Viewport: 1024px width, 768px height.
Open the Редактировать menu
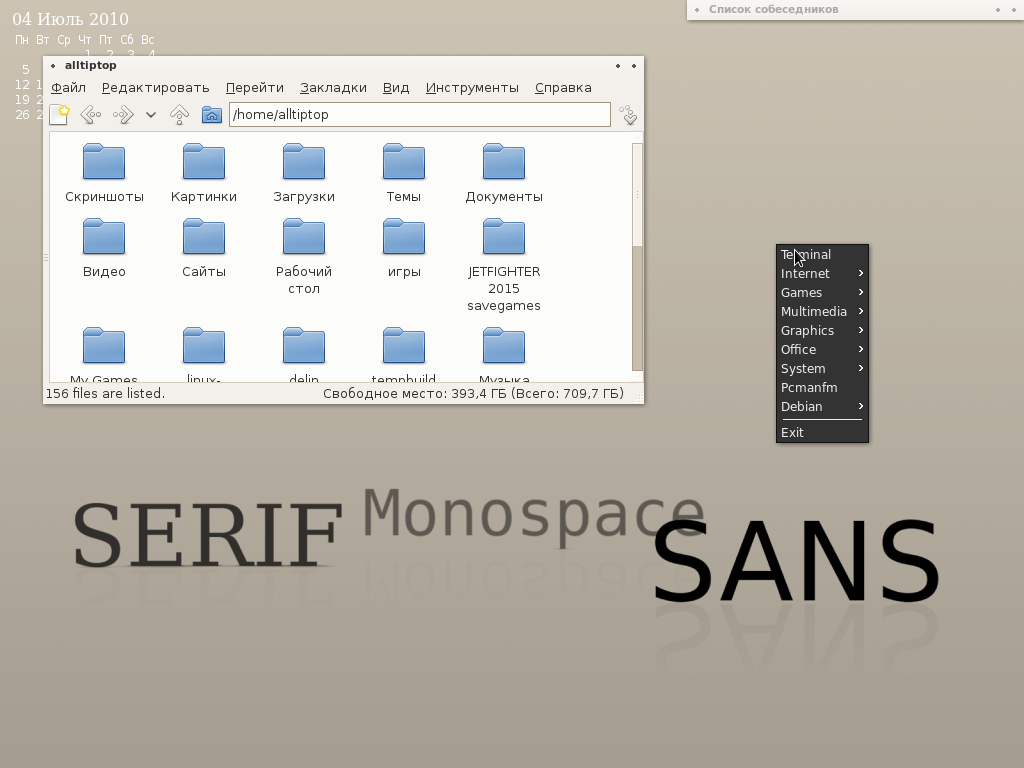pyautogui.click(x=155, y=88)
